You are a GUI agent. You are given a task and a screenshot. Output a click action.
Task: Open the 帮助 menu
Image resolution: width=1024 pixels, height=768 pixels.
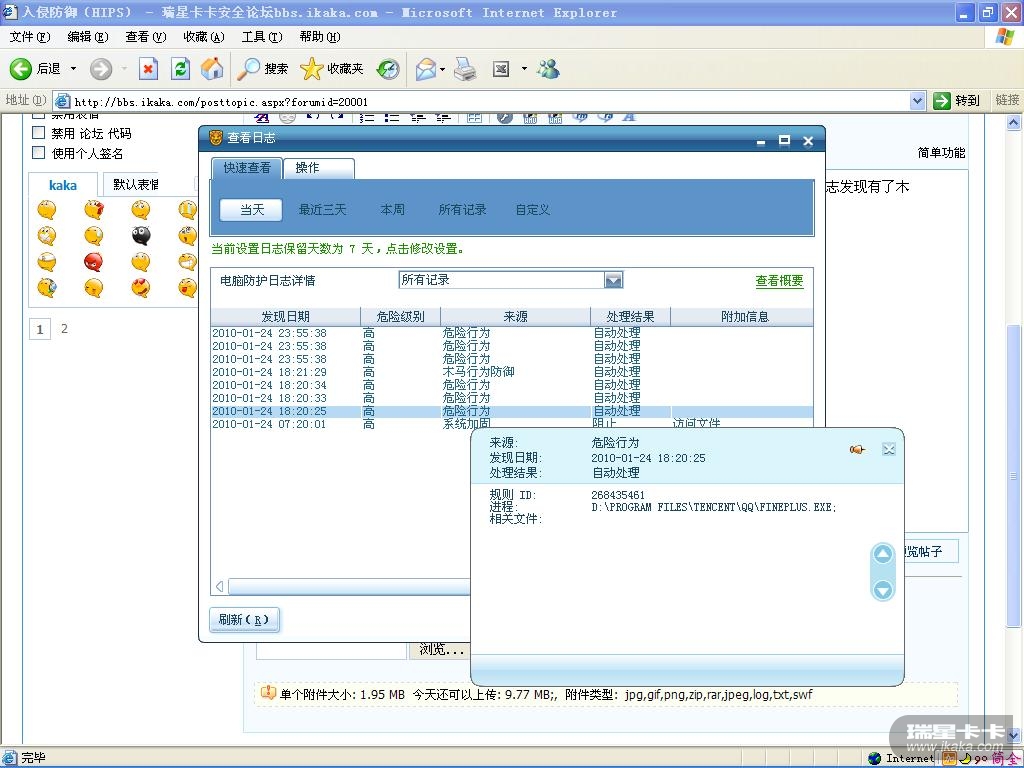(320, 37)
